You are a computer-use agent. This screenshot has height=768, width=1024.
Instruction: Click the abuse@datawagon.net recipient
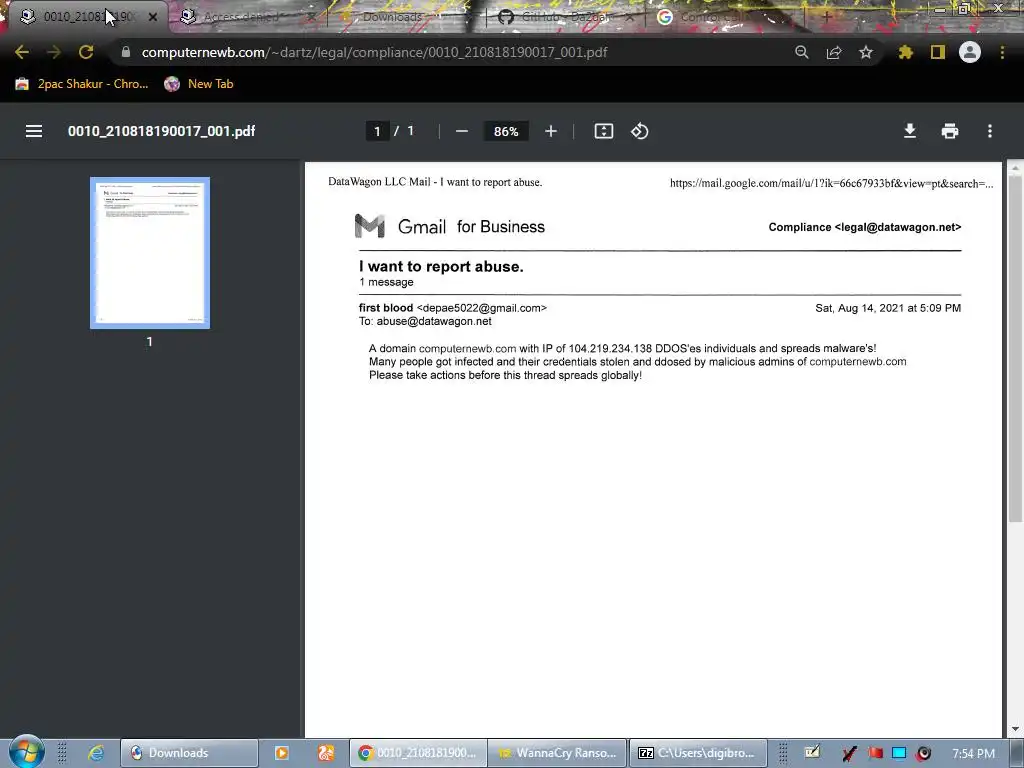pyautogui.click(x=434, y=321)
